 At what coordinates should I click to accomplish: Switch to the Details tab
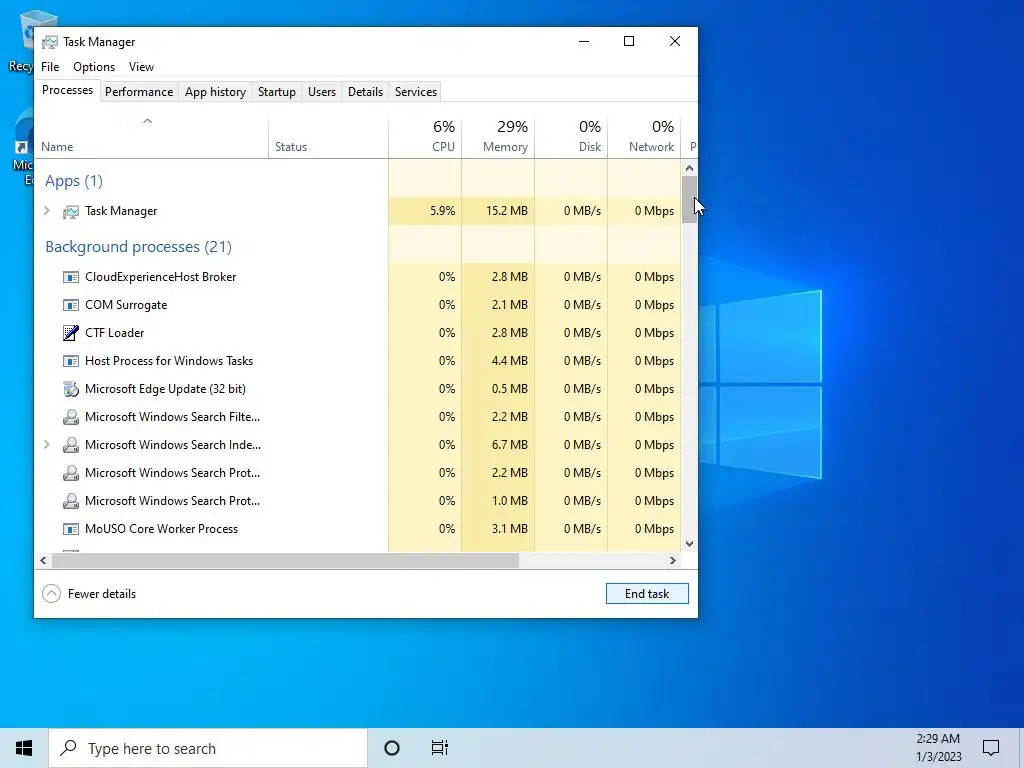pyautogui.click(x=365, y=92)
